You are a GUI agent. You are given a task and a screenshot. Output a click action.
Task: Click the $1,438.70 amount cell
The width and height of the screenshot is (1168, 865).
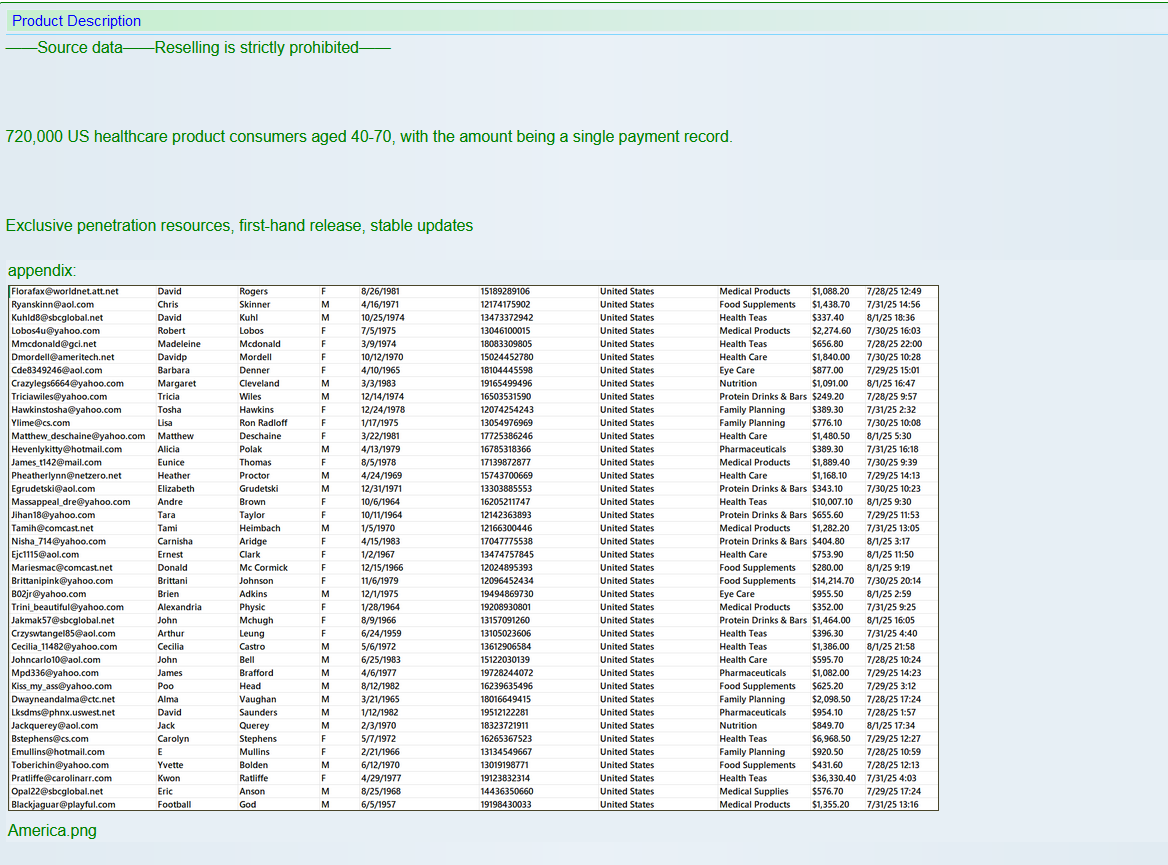point(830,305)
